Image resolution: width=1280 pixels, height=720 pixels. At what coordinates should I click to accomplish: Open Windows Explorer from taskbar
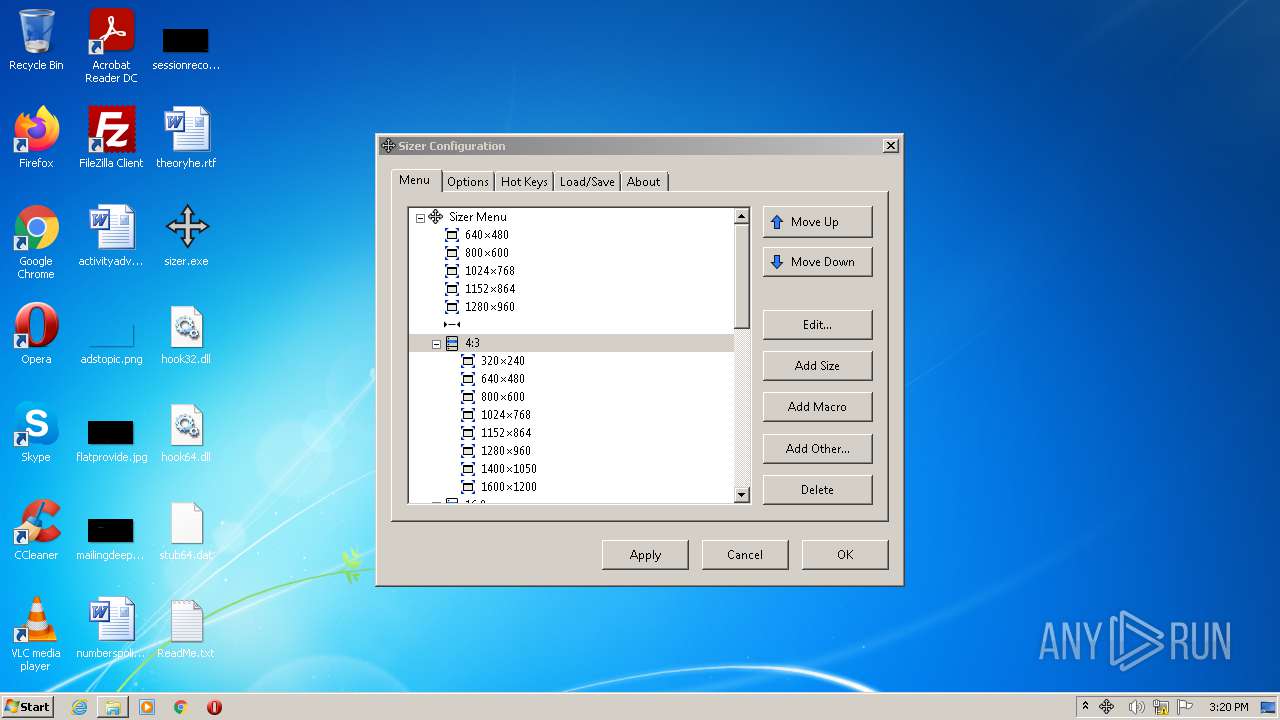113,707
